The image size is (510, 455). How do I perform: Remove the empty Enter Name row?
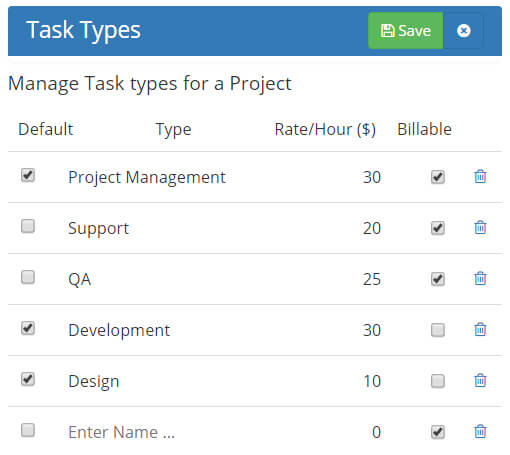(480, 431)
